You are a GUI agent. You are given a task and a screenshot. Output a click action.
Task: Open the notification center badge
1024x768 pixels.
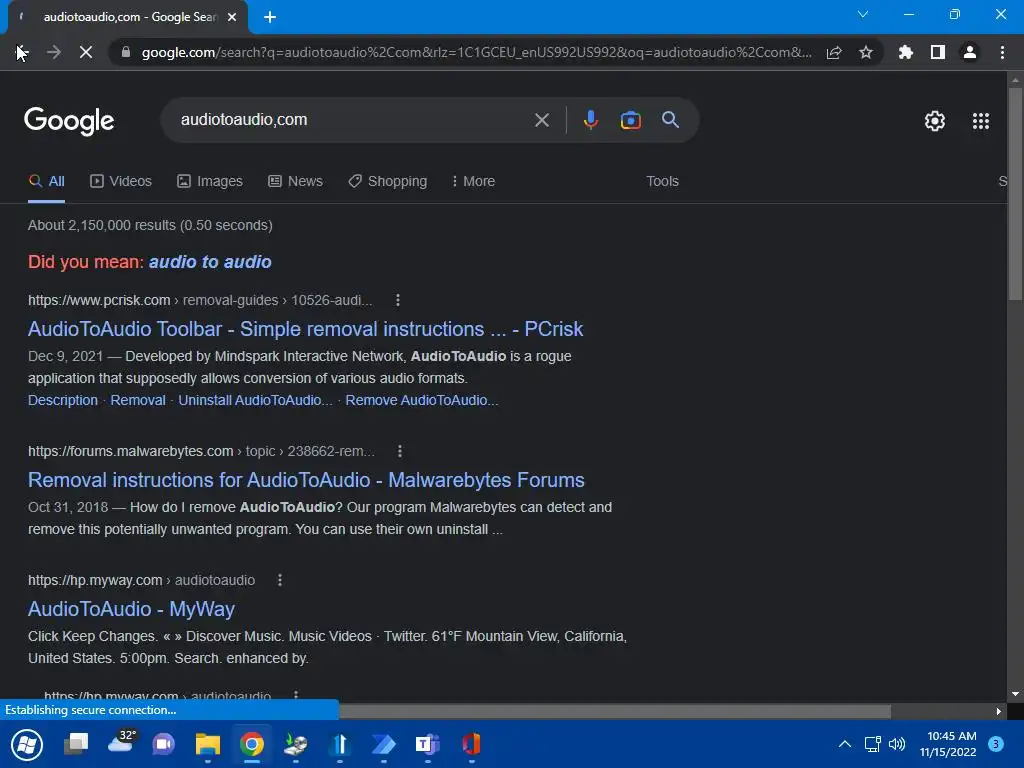click(x=995, y=744)
